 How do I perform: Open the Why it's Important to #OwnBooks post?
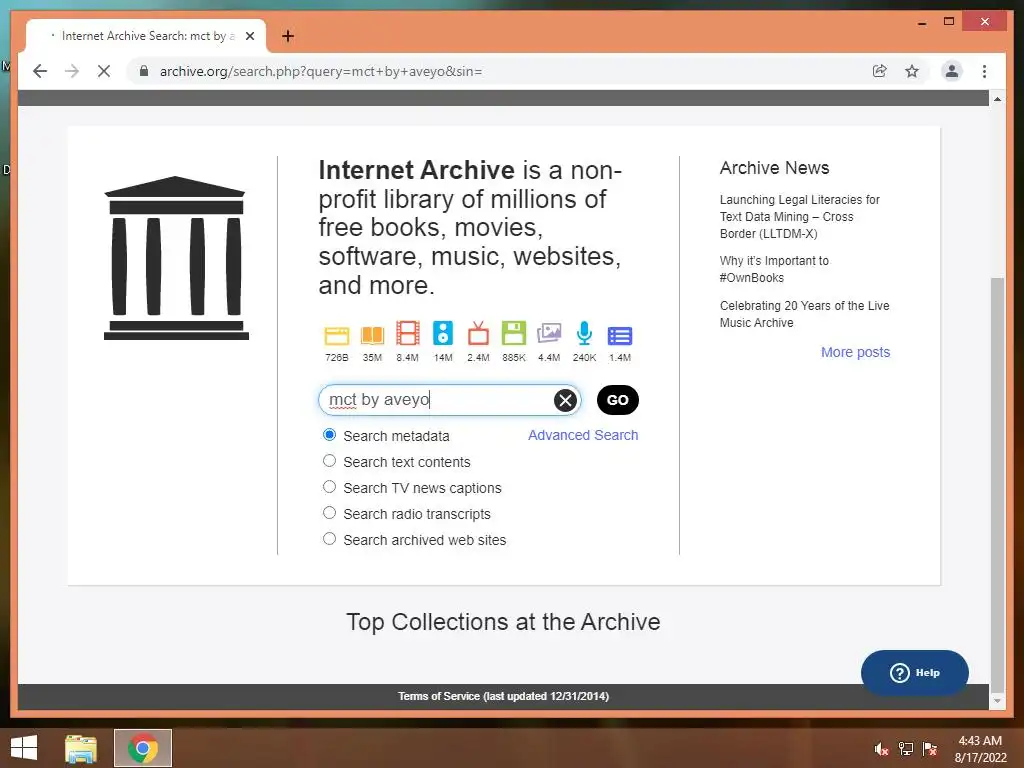point(775,269)
